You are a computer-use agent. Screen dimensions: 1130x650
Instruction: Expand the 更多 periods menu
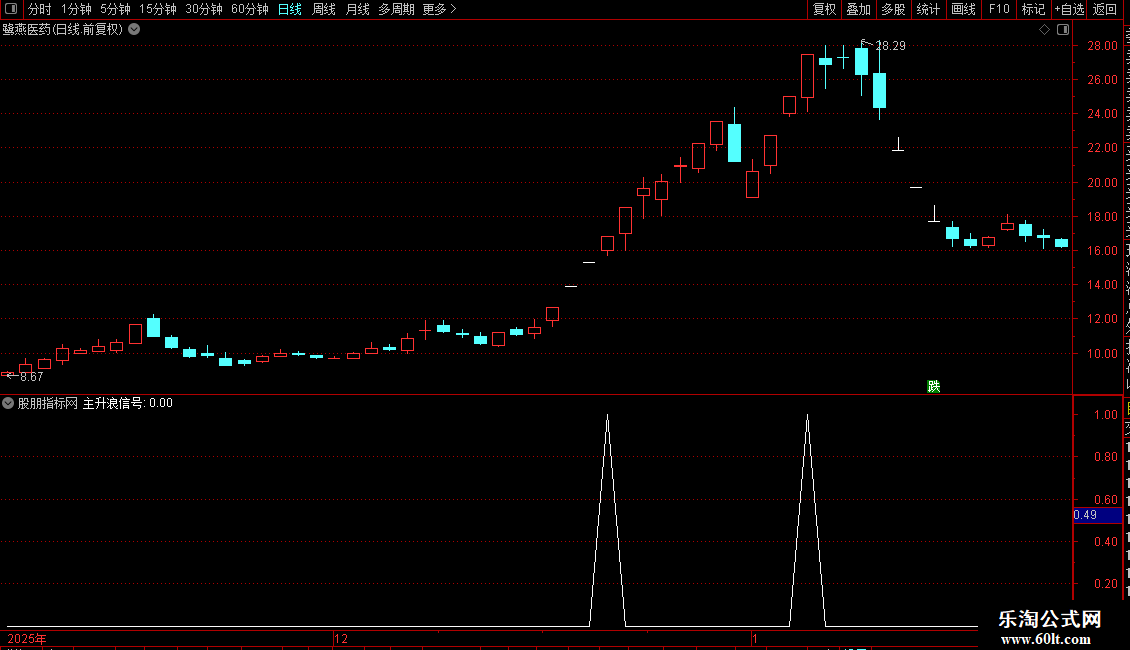point(439,9)
